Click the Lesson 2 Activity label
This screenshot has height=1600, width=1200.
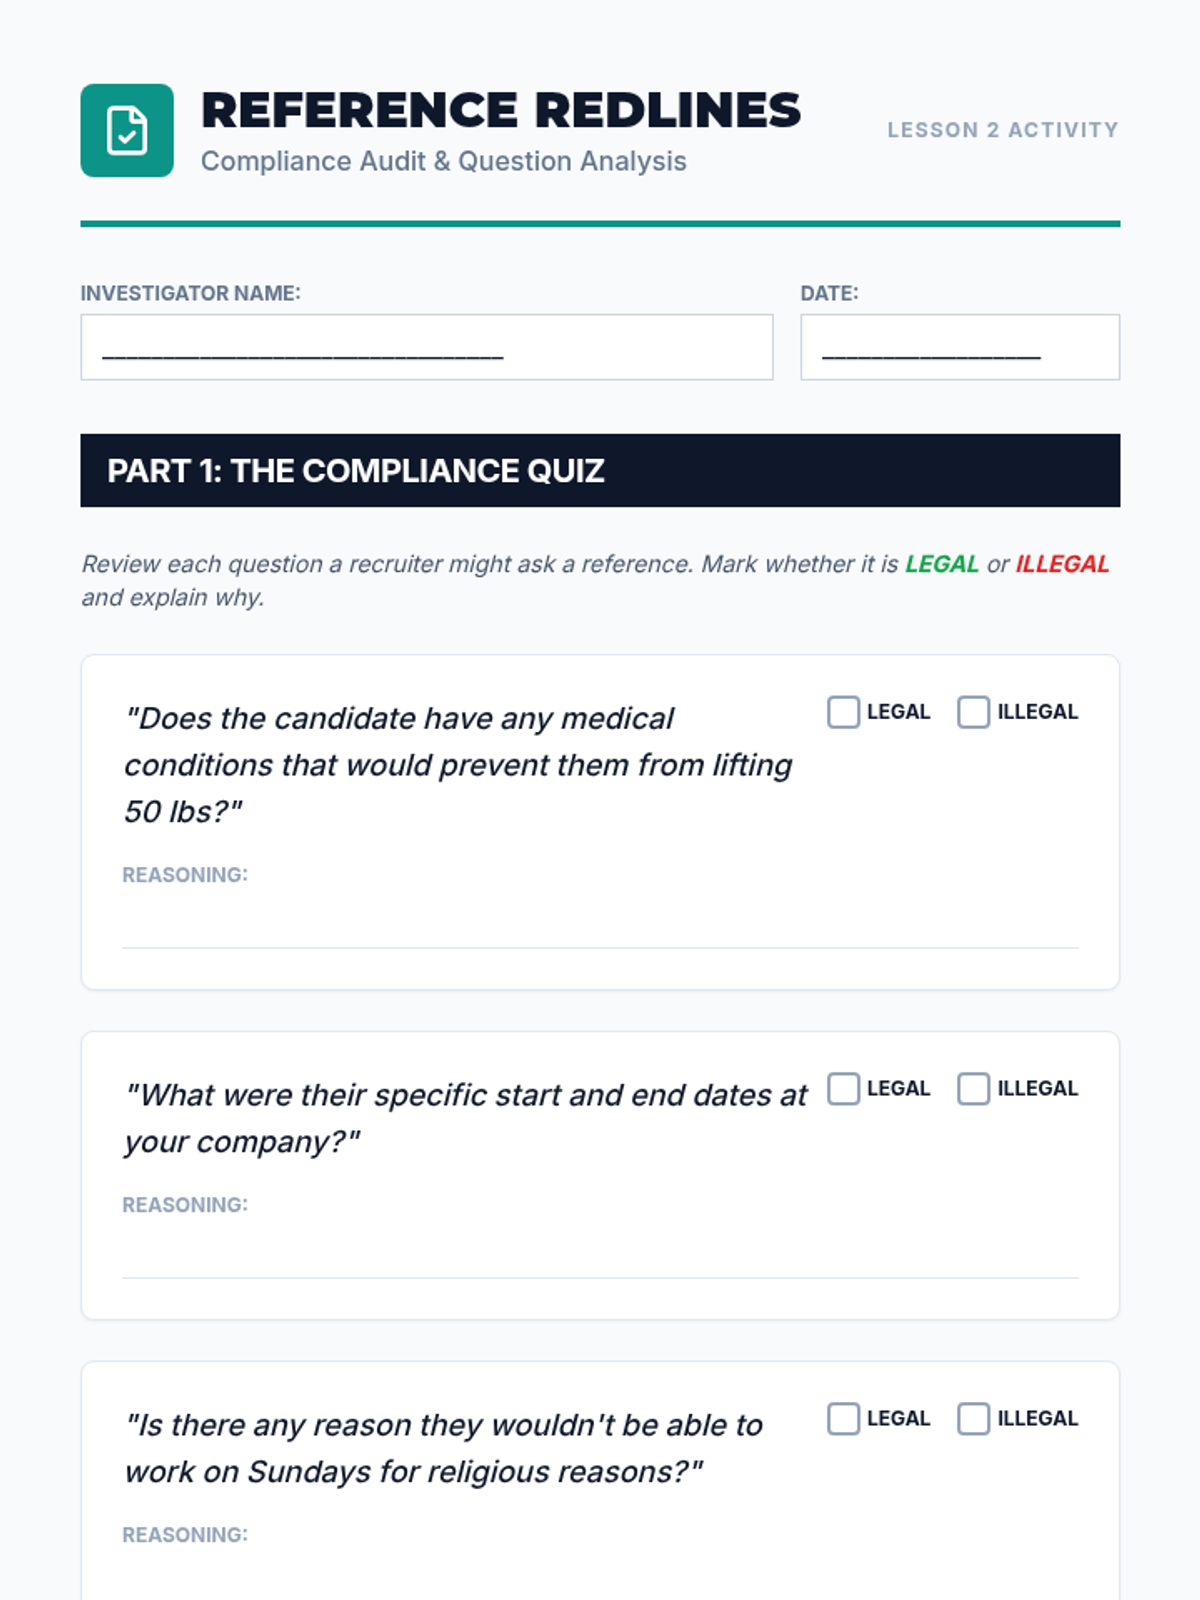(1002, 130)
